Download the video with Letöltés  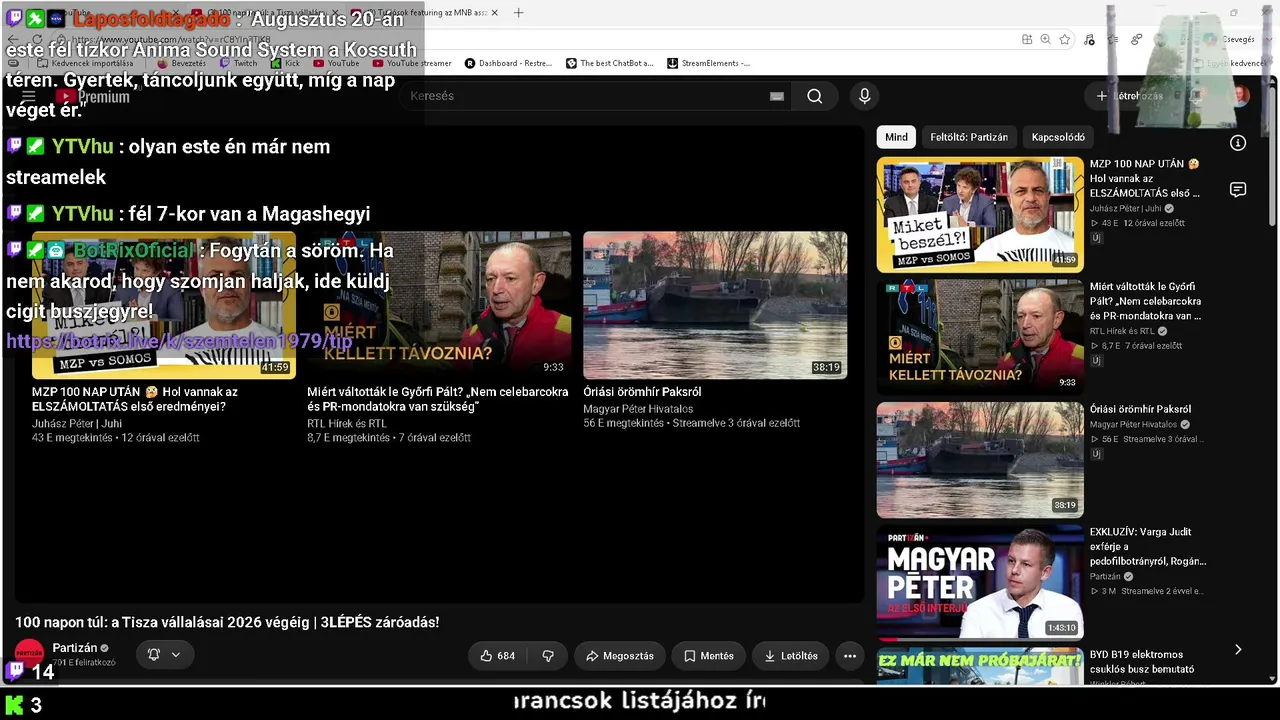[x=791, y=656]
